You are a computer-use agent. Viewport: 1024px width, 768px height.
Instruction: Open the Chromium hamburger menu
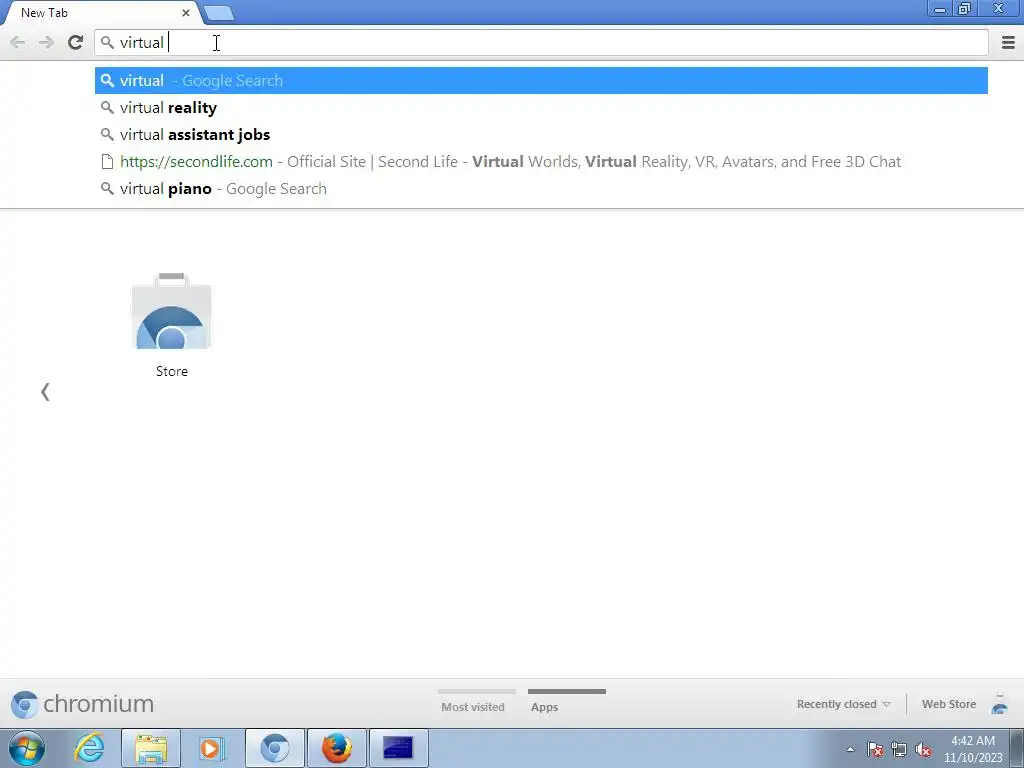click(x=1008, y=43)
